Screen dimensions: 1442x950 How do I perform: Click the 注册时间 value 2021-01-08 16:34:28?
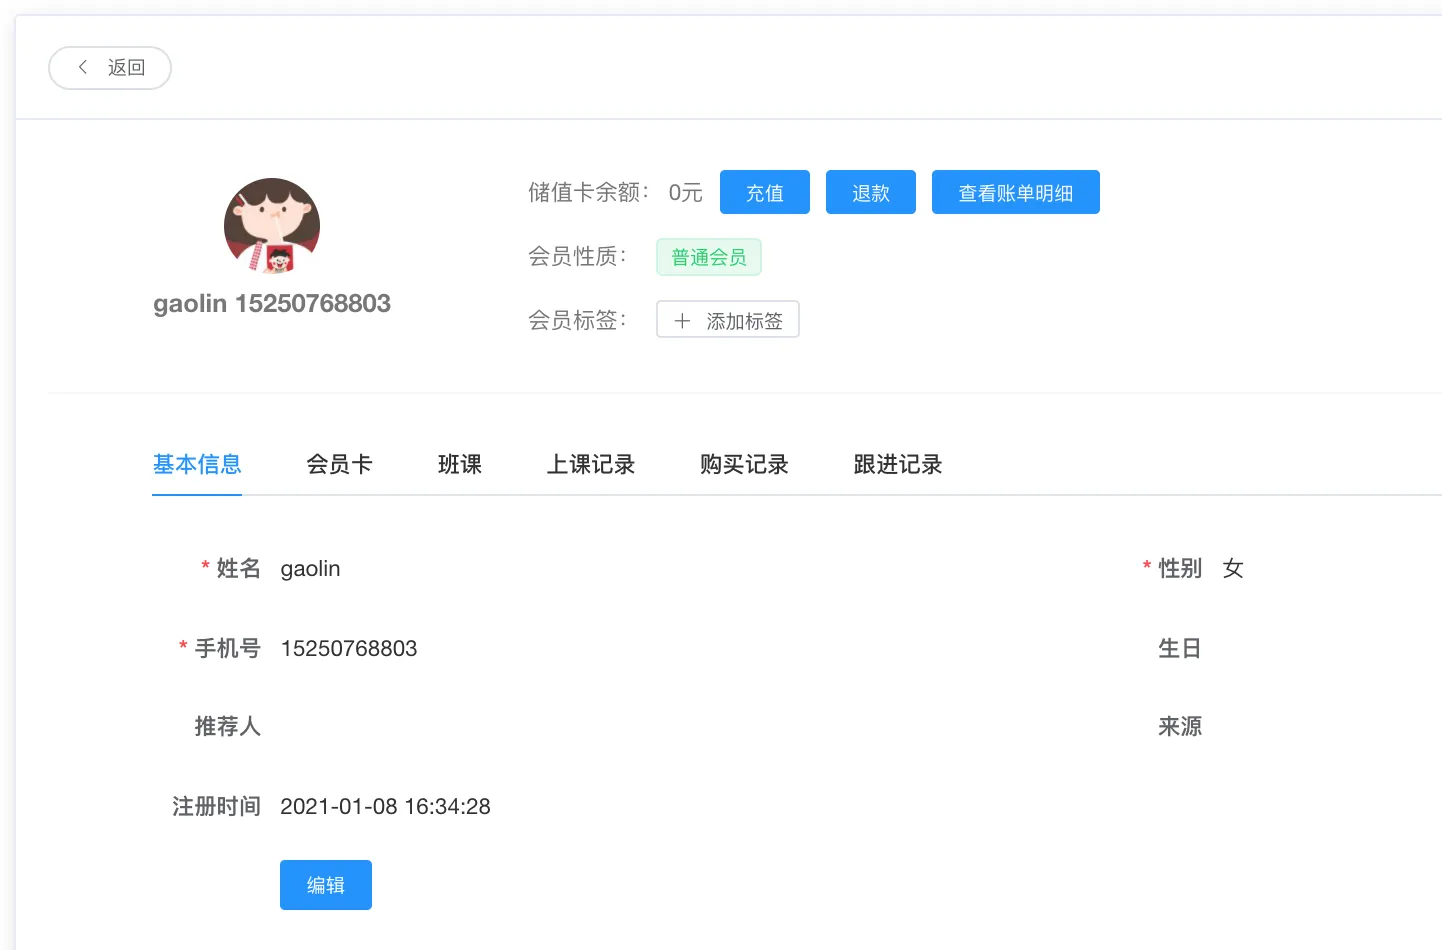coord(385,806)
